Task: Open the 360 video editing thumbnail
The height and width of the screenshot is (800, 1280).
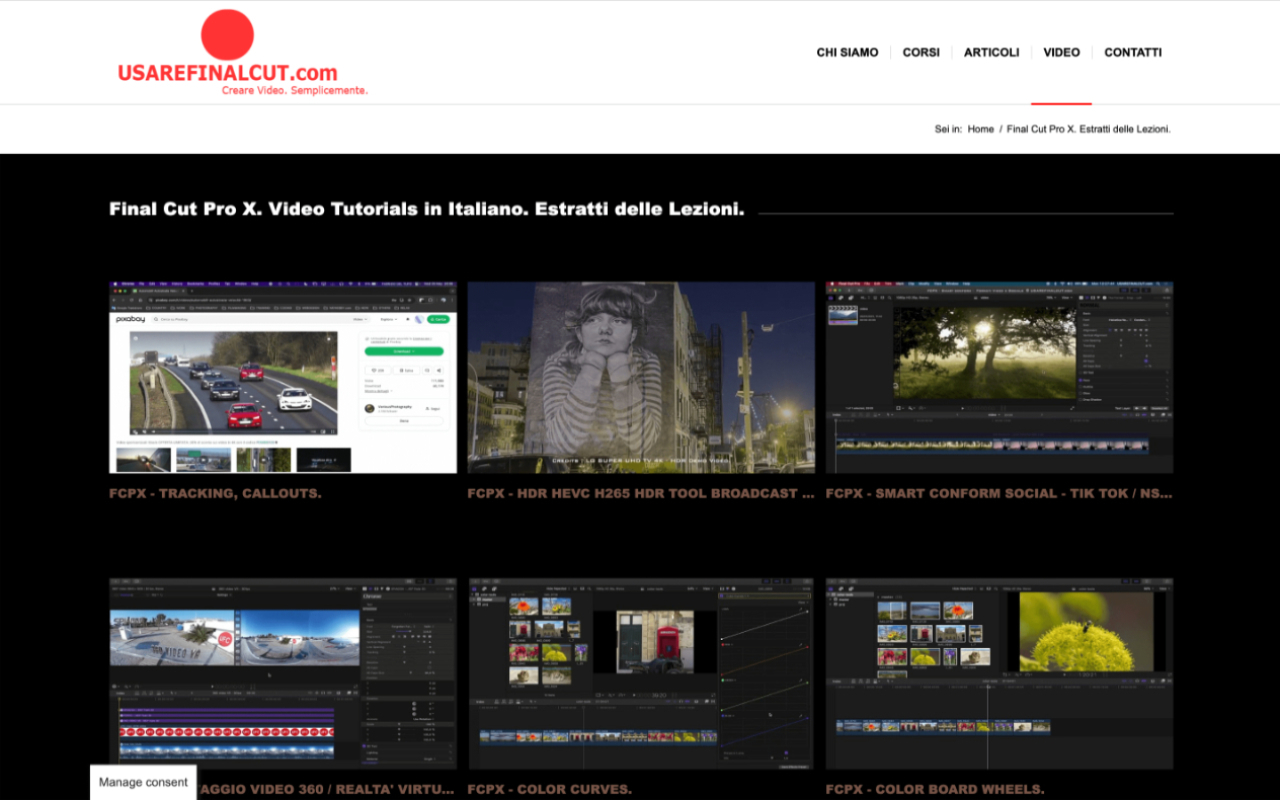Action: [283, 673]
